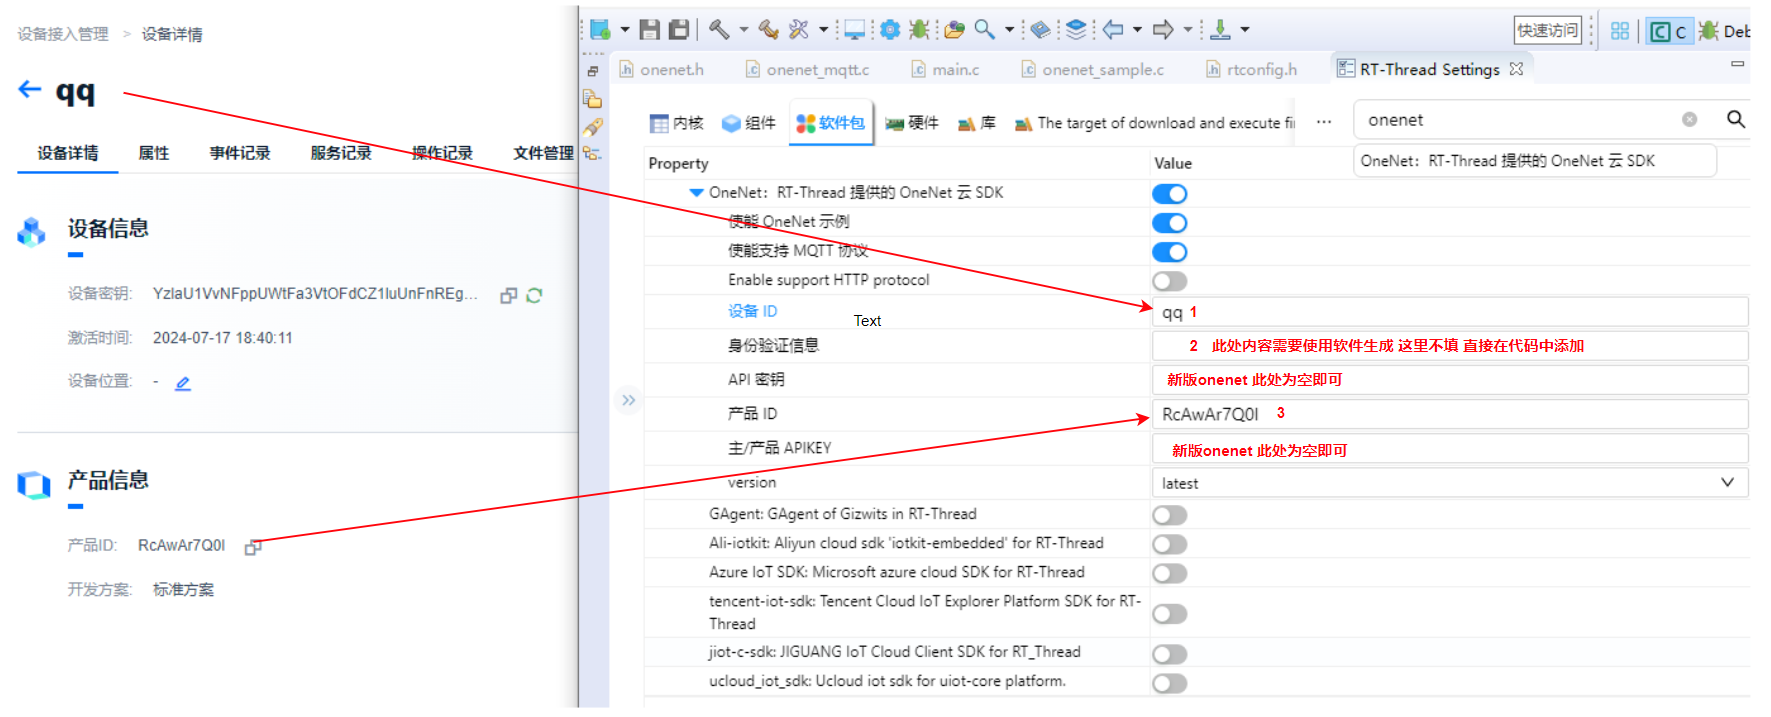
Task: Edit the device location with the pencil icon
Action: coord(182,383)
